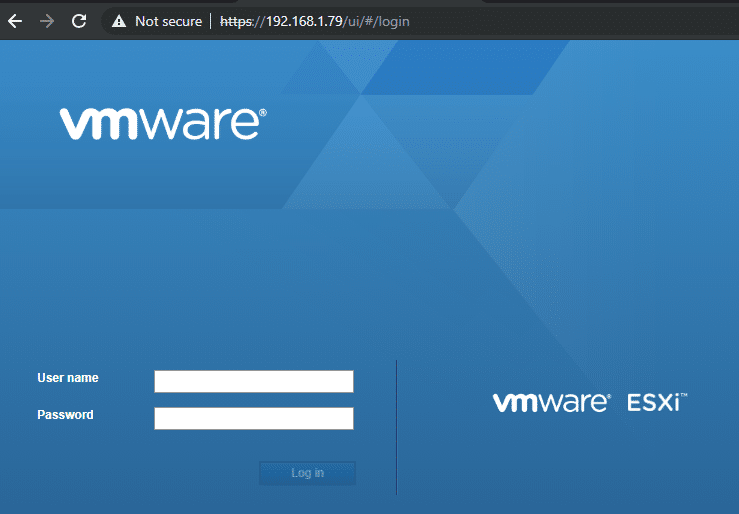Screen dimensions: 739x514
Task: Focus the User name field
Action: point(254,381)
